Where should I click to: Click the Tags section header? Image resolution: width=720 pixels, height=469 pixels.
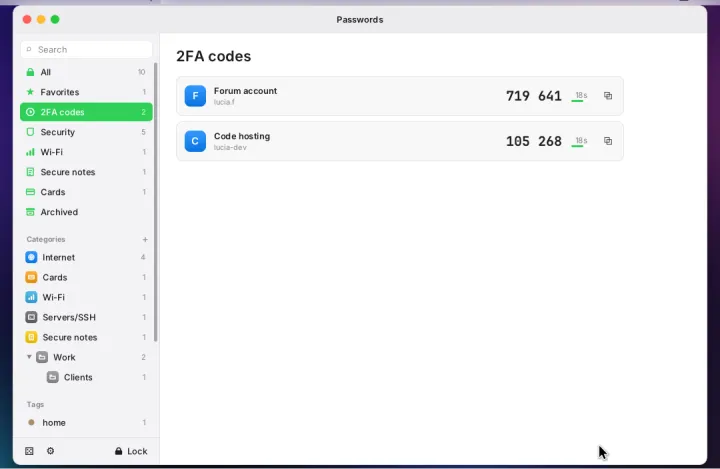(35, 404)
